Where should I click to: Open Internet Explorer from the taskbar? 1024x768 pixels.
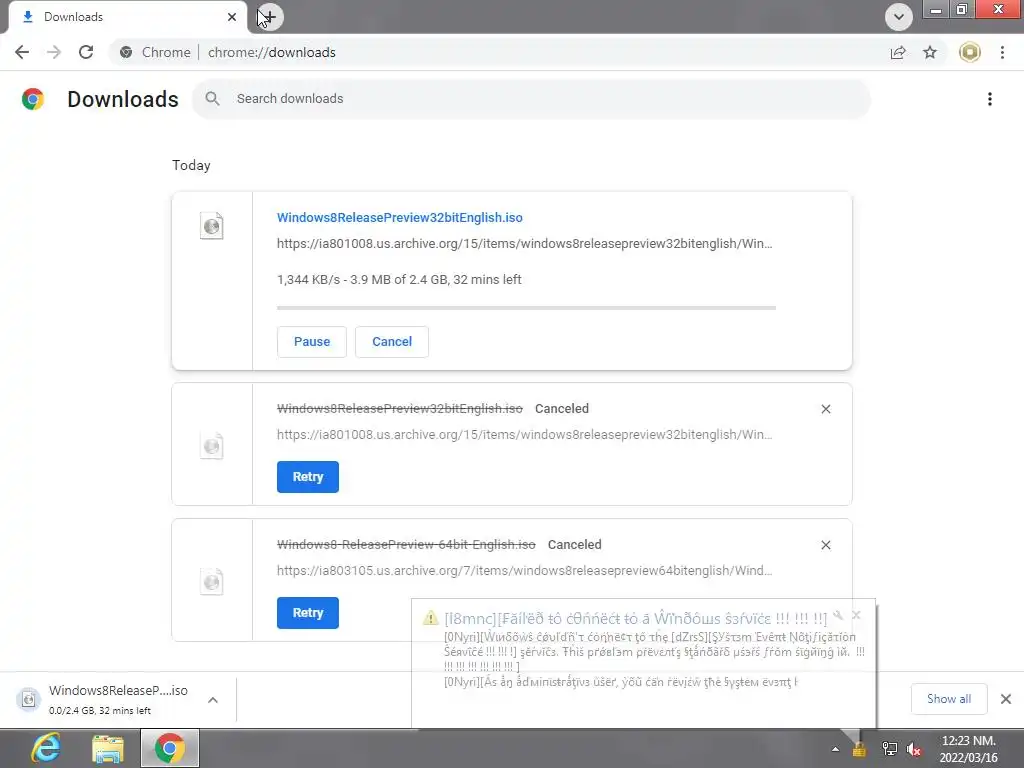[x=46, y=748]
